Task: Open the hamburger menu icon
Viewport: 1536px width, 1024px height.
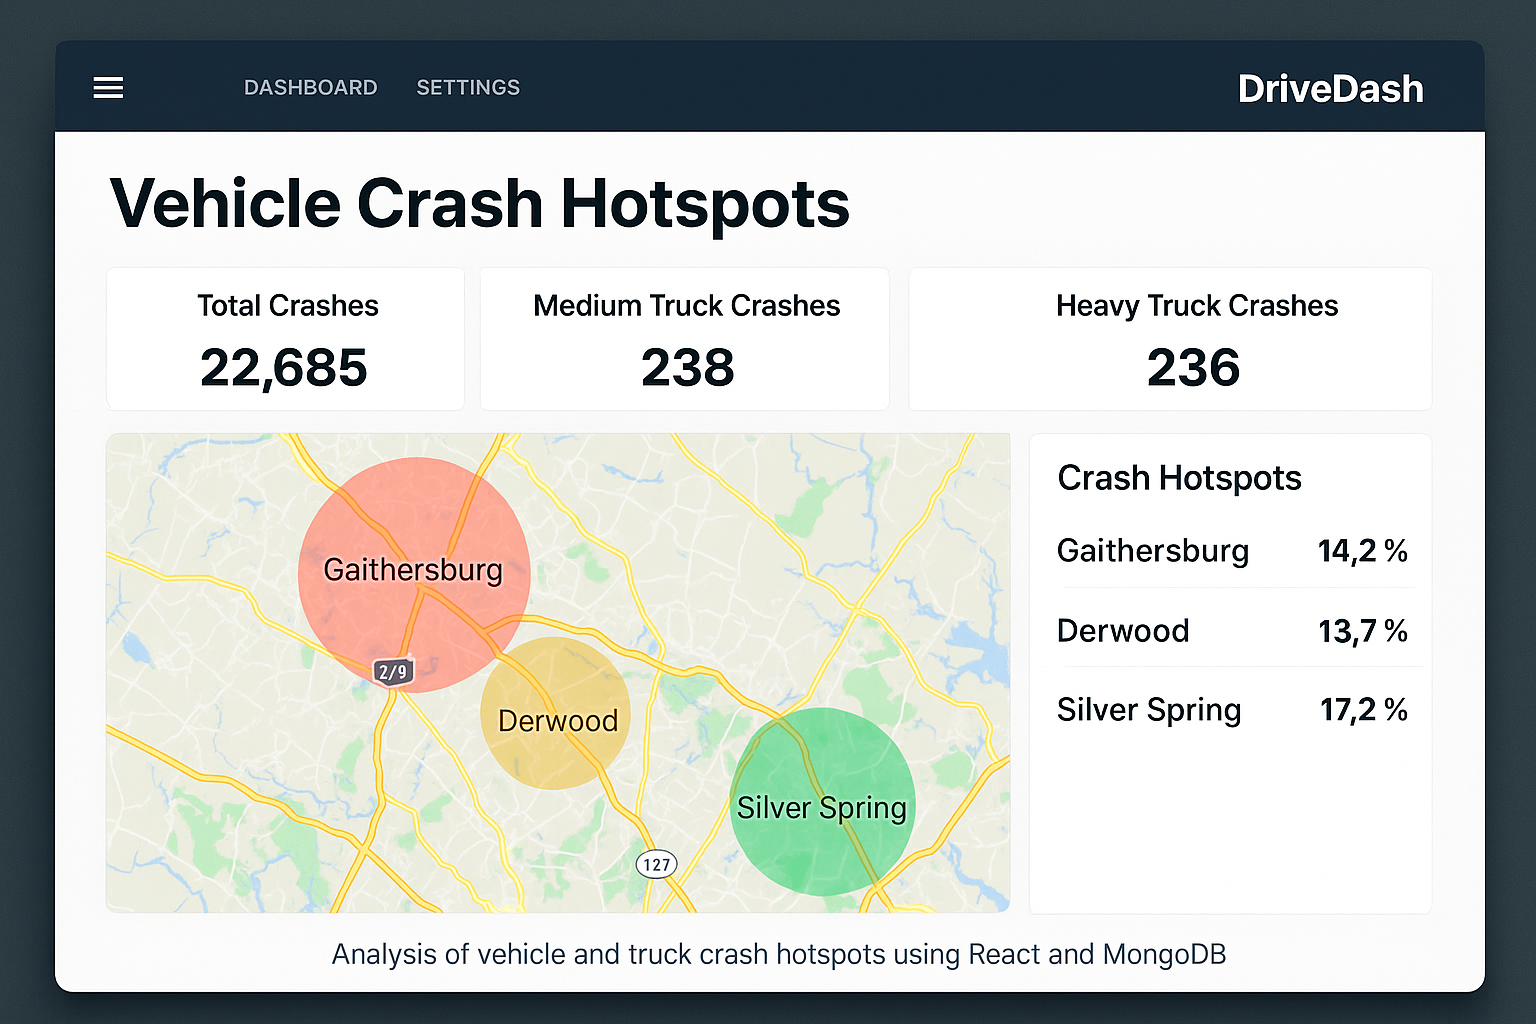Action: (x=108, y=88)
